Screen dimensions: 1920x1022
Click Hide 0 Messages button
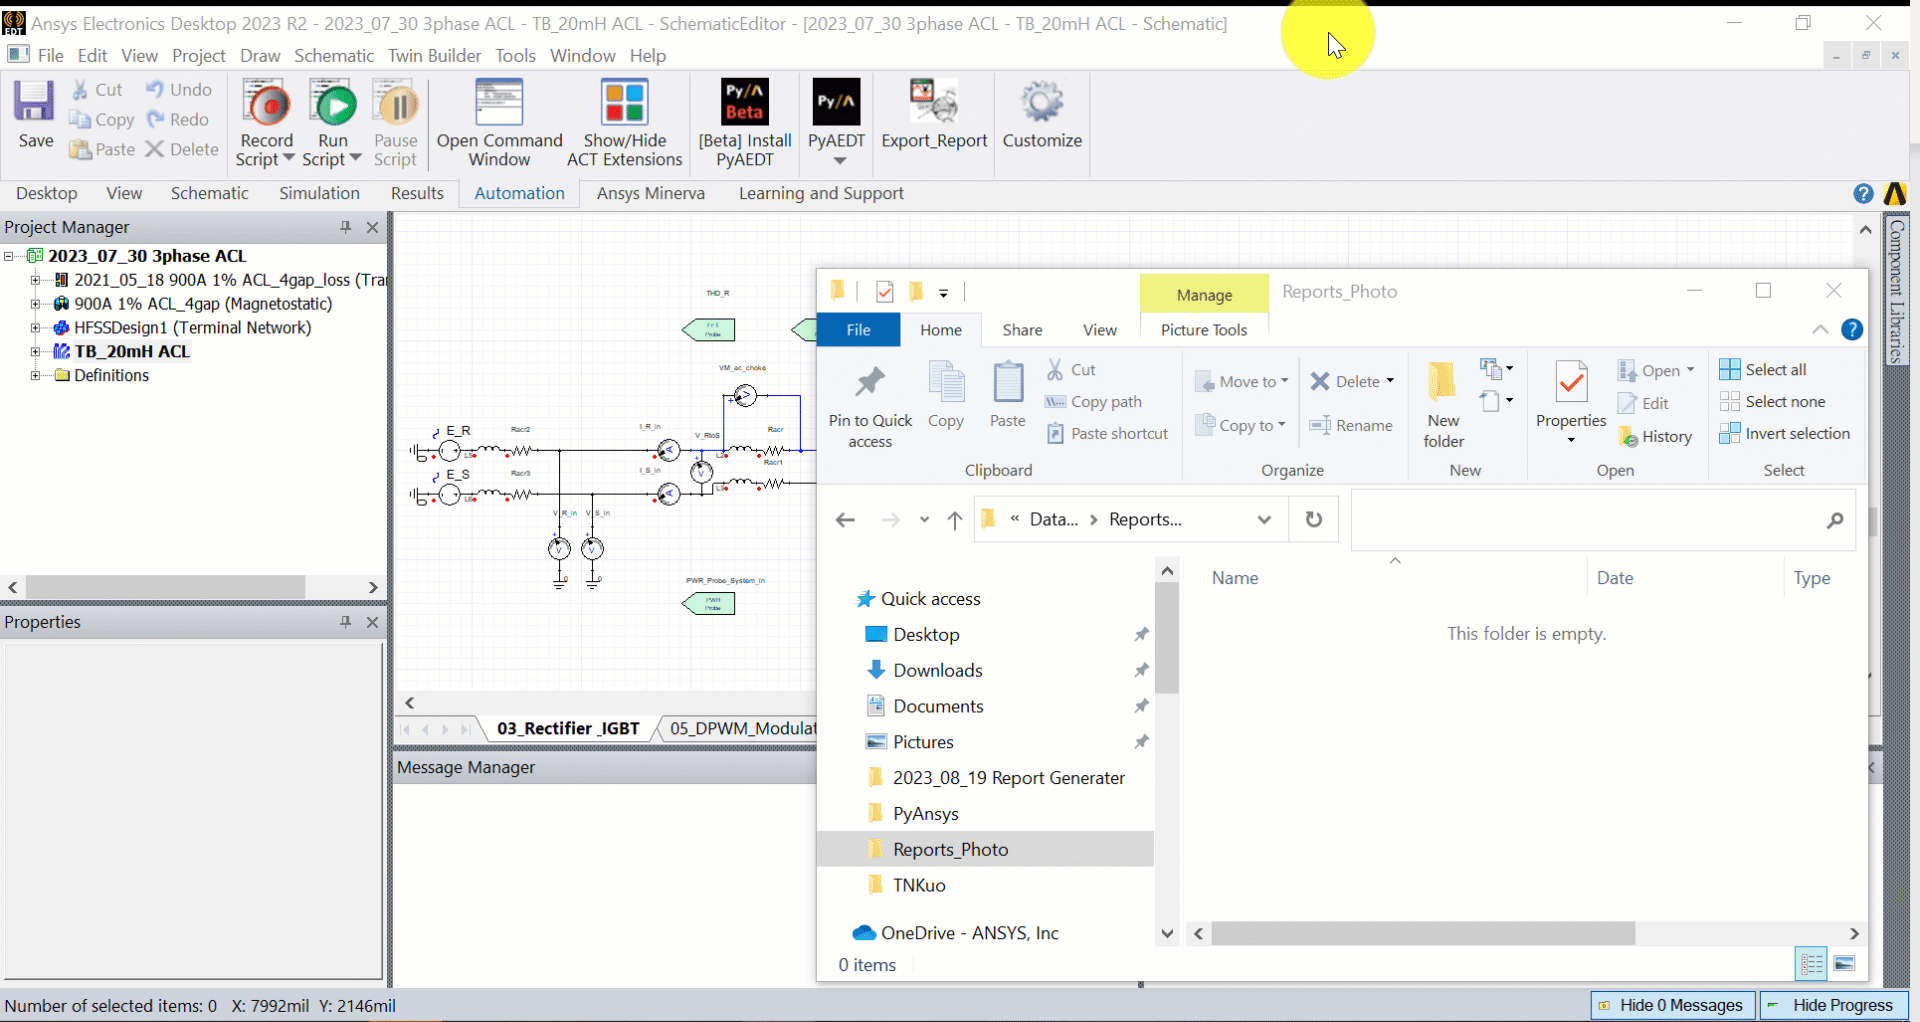tap(1671, 1005)
